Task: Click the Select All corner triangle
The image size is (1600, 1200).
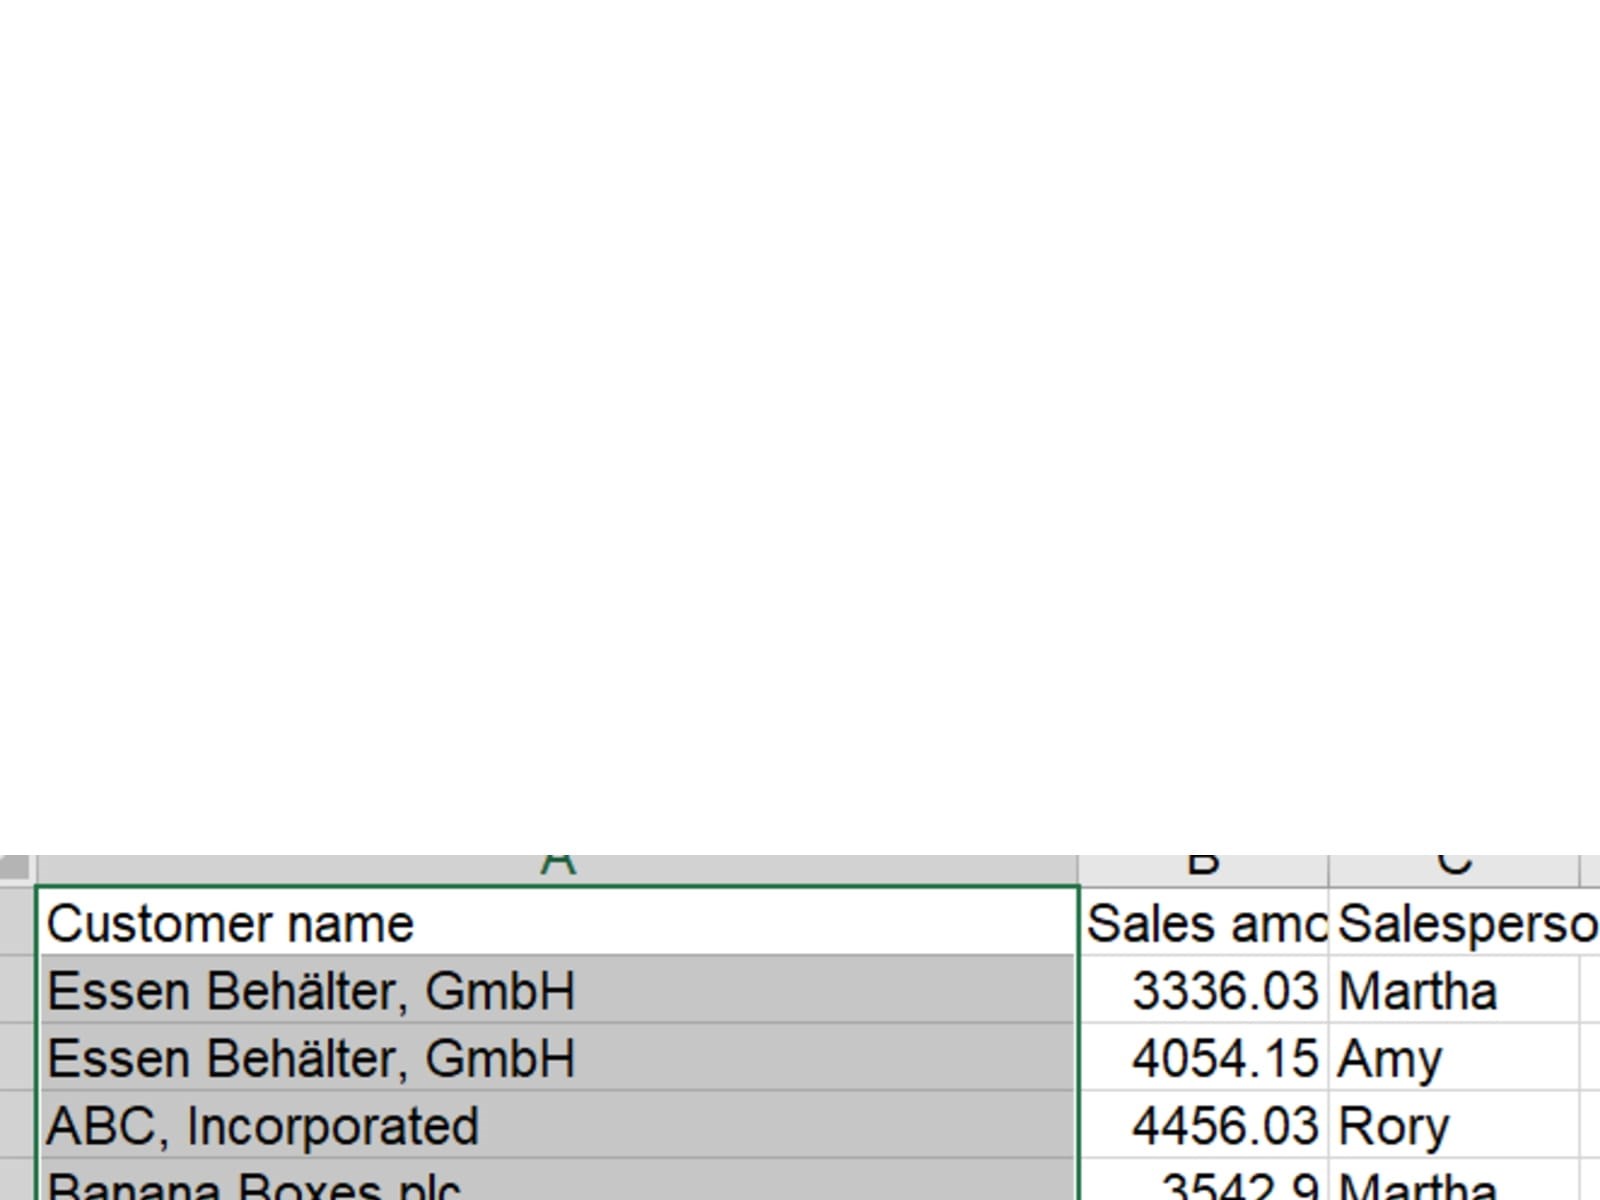Action: tap(16, 868)
